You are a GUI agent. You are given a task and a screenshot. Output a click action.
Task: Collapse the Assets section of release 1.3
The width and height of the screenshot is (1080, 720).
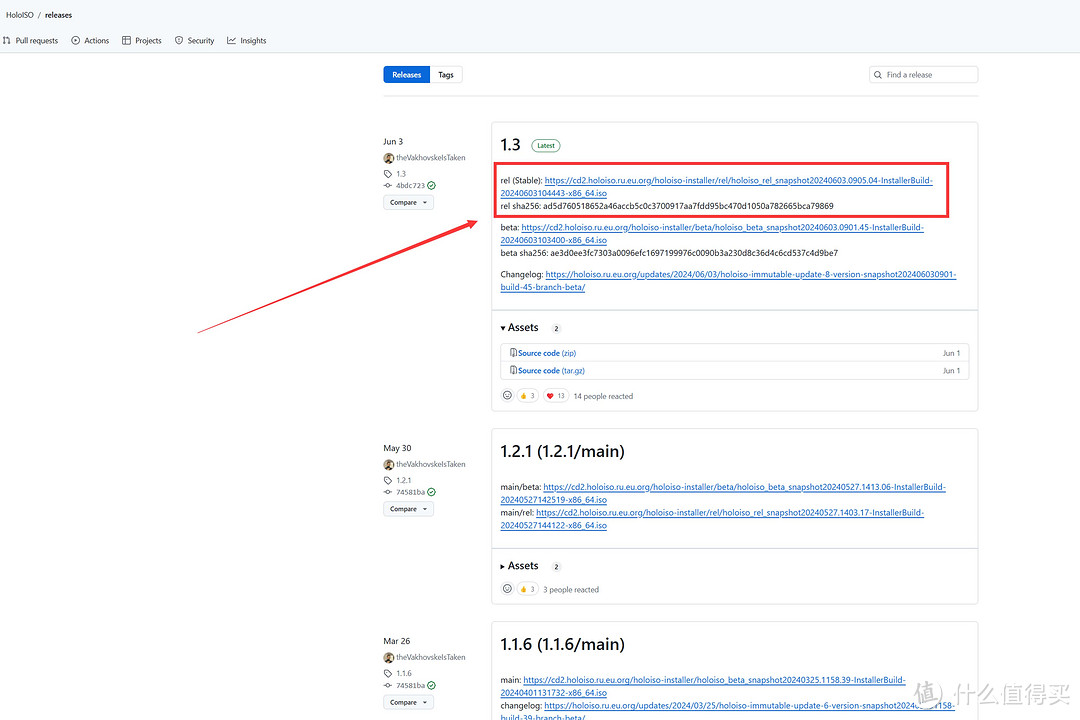click(521, 328)
